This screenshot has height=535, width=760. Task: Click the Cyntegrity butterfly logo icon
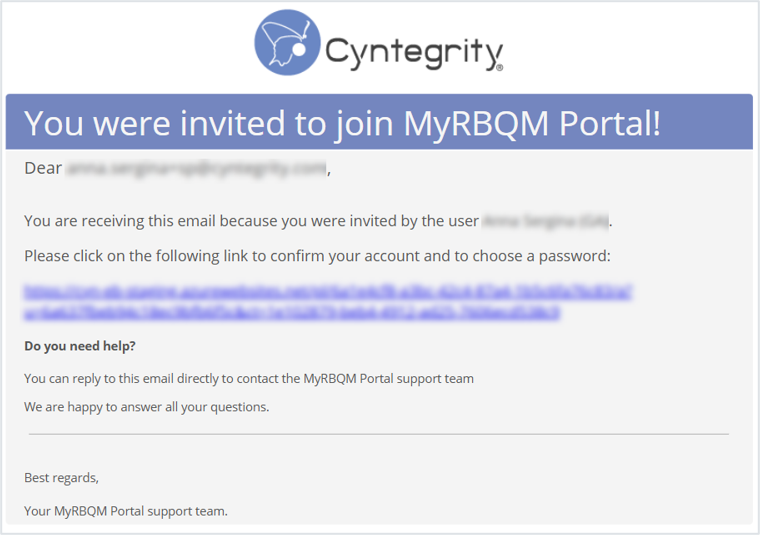click(x=287, y=43)
